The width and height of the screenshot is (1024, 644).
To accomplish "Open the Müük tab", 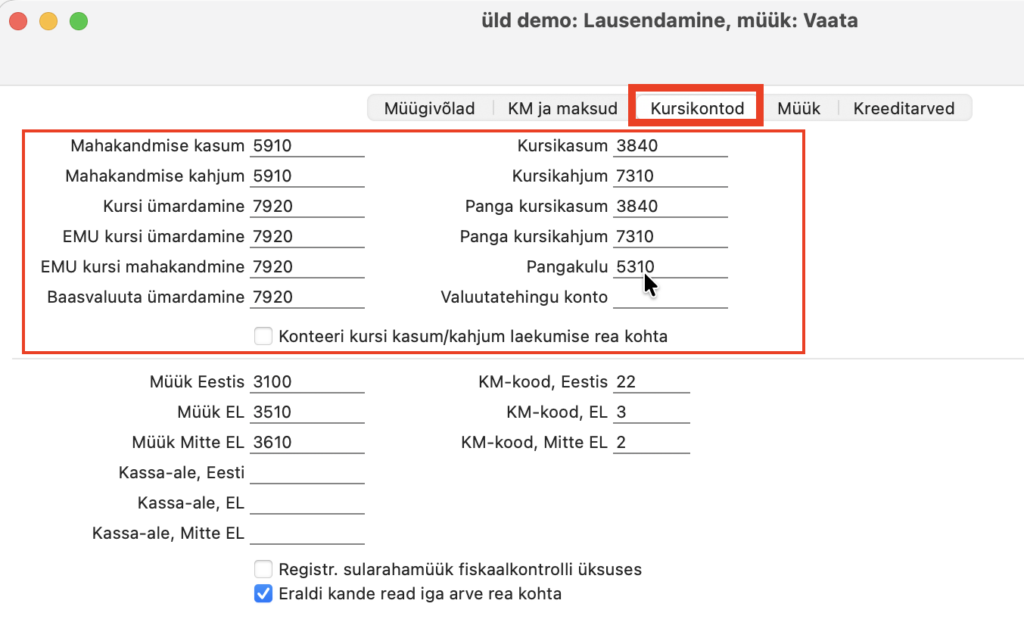I will (798, 108).
